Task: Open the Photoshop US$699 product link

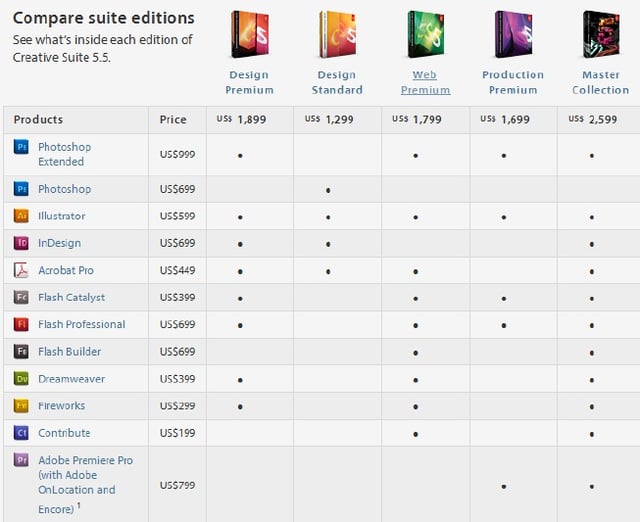Action: 64,189
